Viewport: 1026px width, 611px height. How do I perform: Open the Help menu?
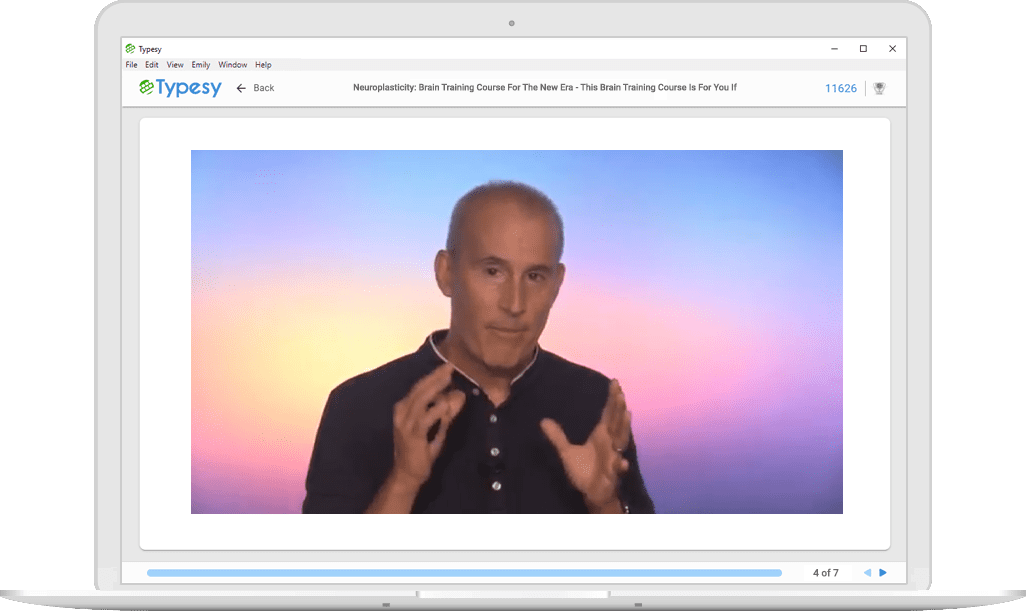coord(263,65)
